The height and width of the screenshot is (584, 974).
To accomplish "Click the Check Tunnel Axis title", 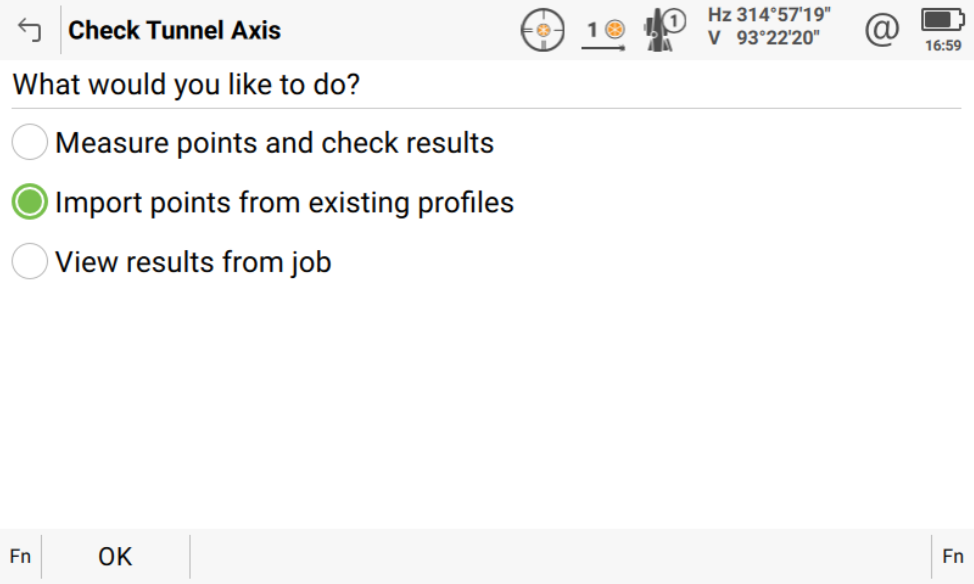I will [x=174, y=30].
